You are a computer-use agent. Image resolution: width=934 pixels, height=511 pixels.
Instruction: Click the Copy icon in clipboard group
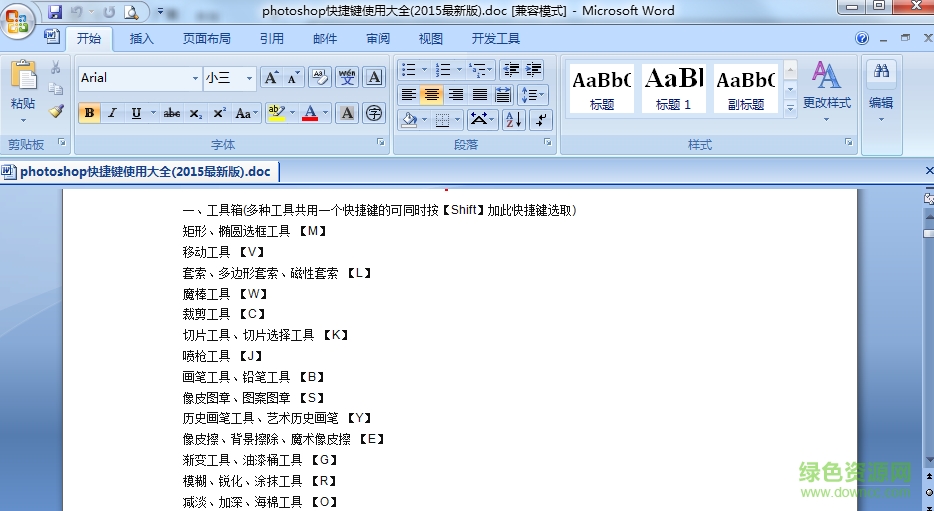pos(55,89)
